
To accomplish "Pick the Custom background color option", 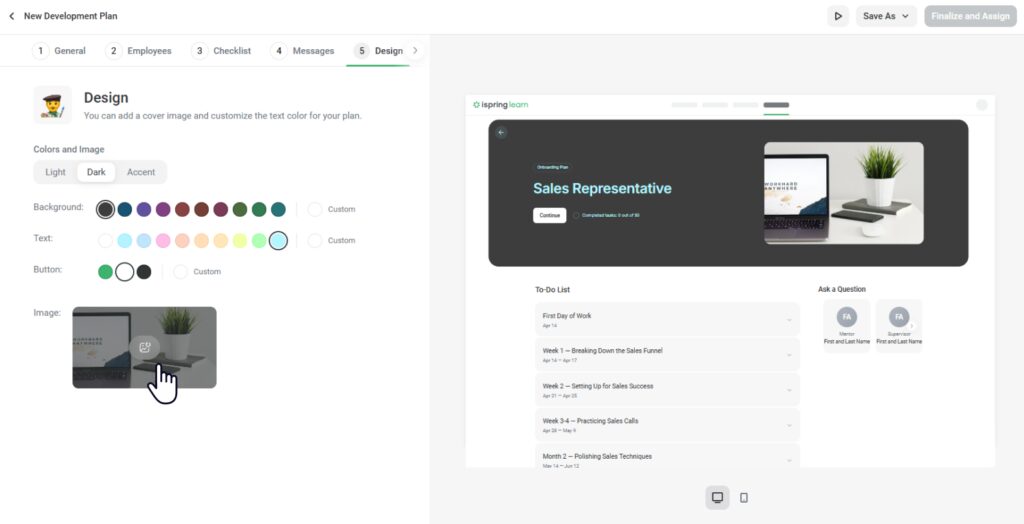I will (332, 209).
